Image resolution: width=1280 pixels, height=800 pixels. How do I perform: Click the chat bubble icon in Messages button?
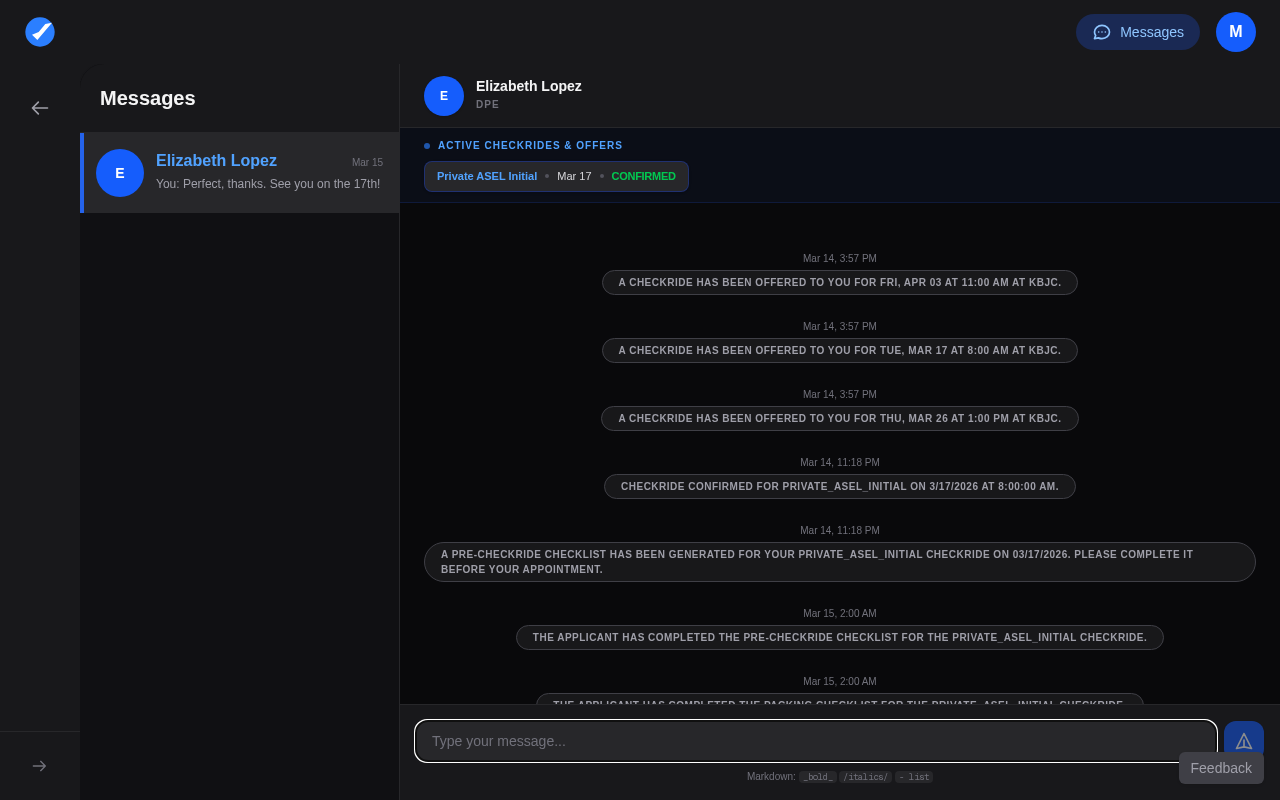click(x=1101, y=32)
